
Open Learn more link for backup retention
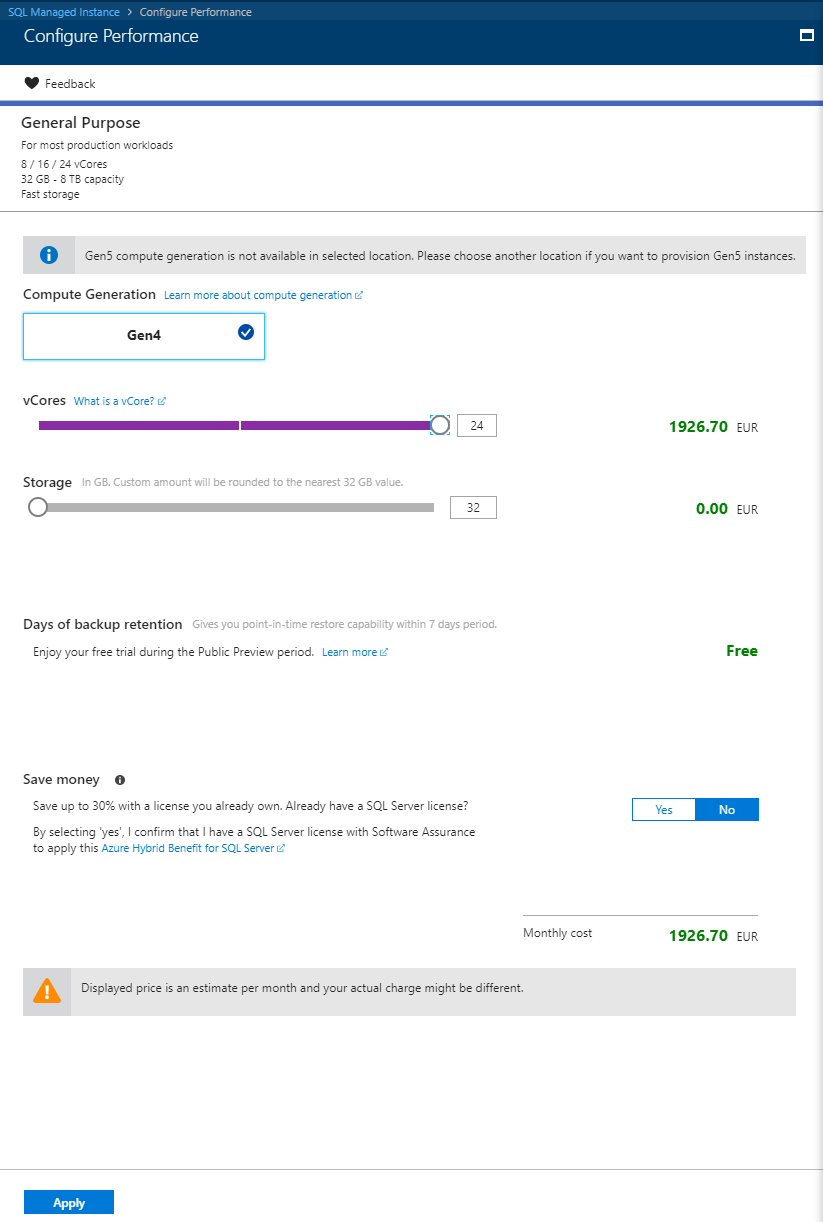(x=354, y=653)
